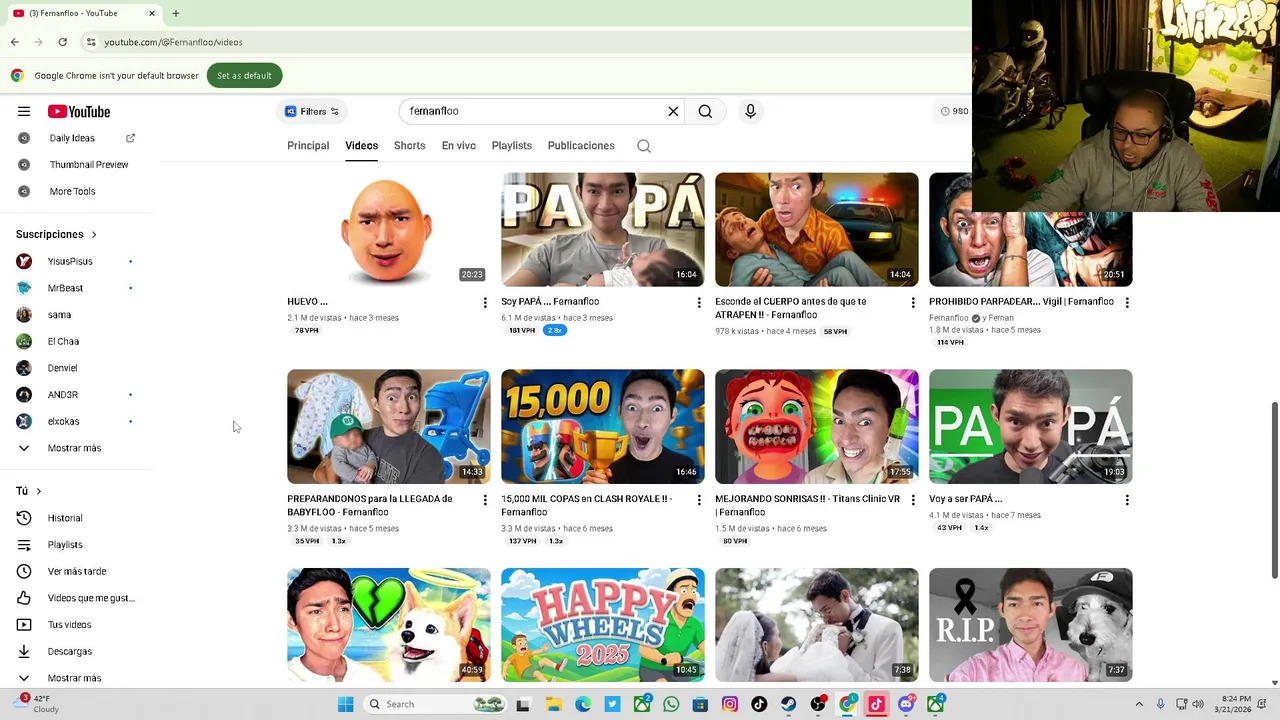
Task: Open the system volume control in the tray
Action: click(x=1198, y=704)
